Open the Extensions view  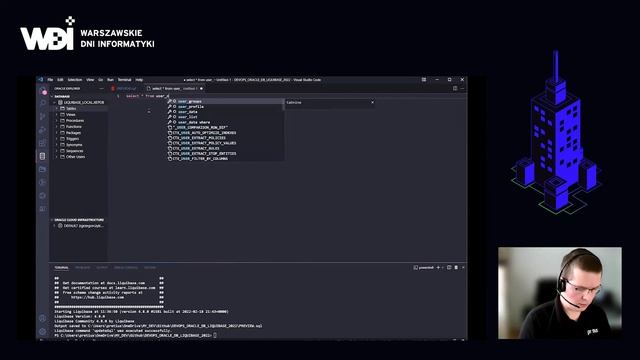[43, 143]
